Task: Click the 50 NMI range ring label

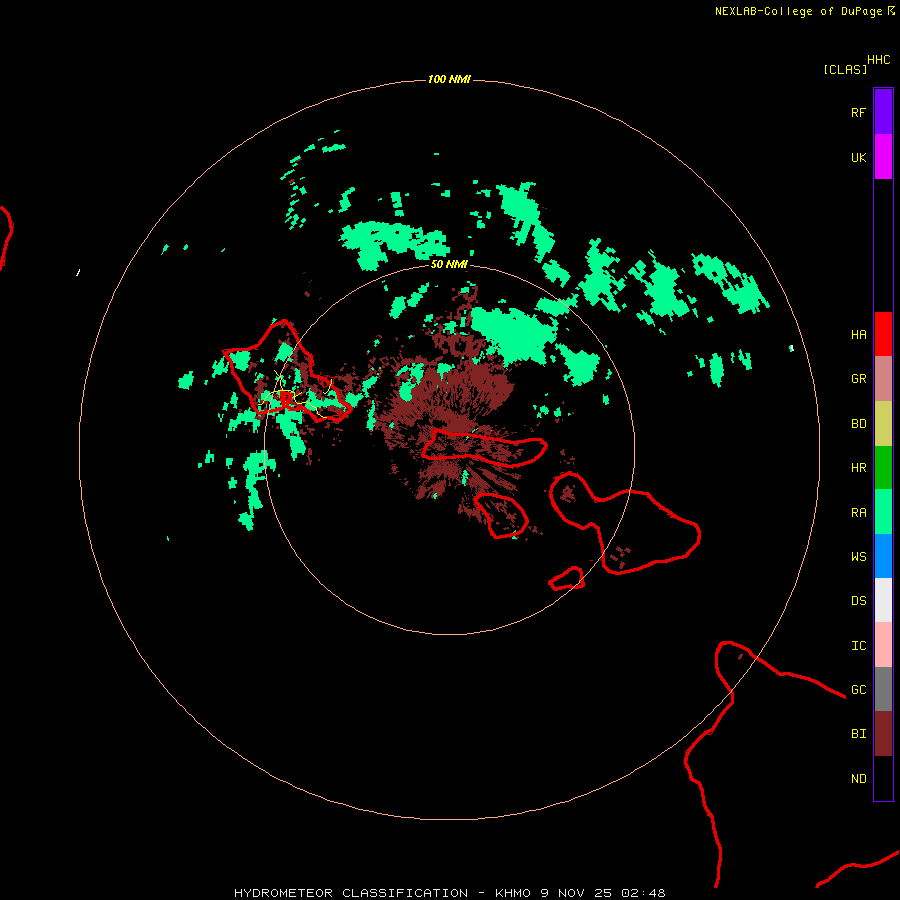Action: [x=449, y=264]
